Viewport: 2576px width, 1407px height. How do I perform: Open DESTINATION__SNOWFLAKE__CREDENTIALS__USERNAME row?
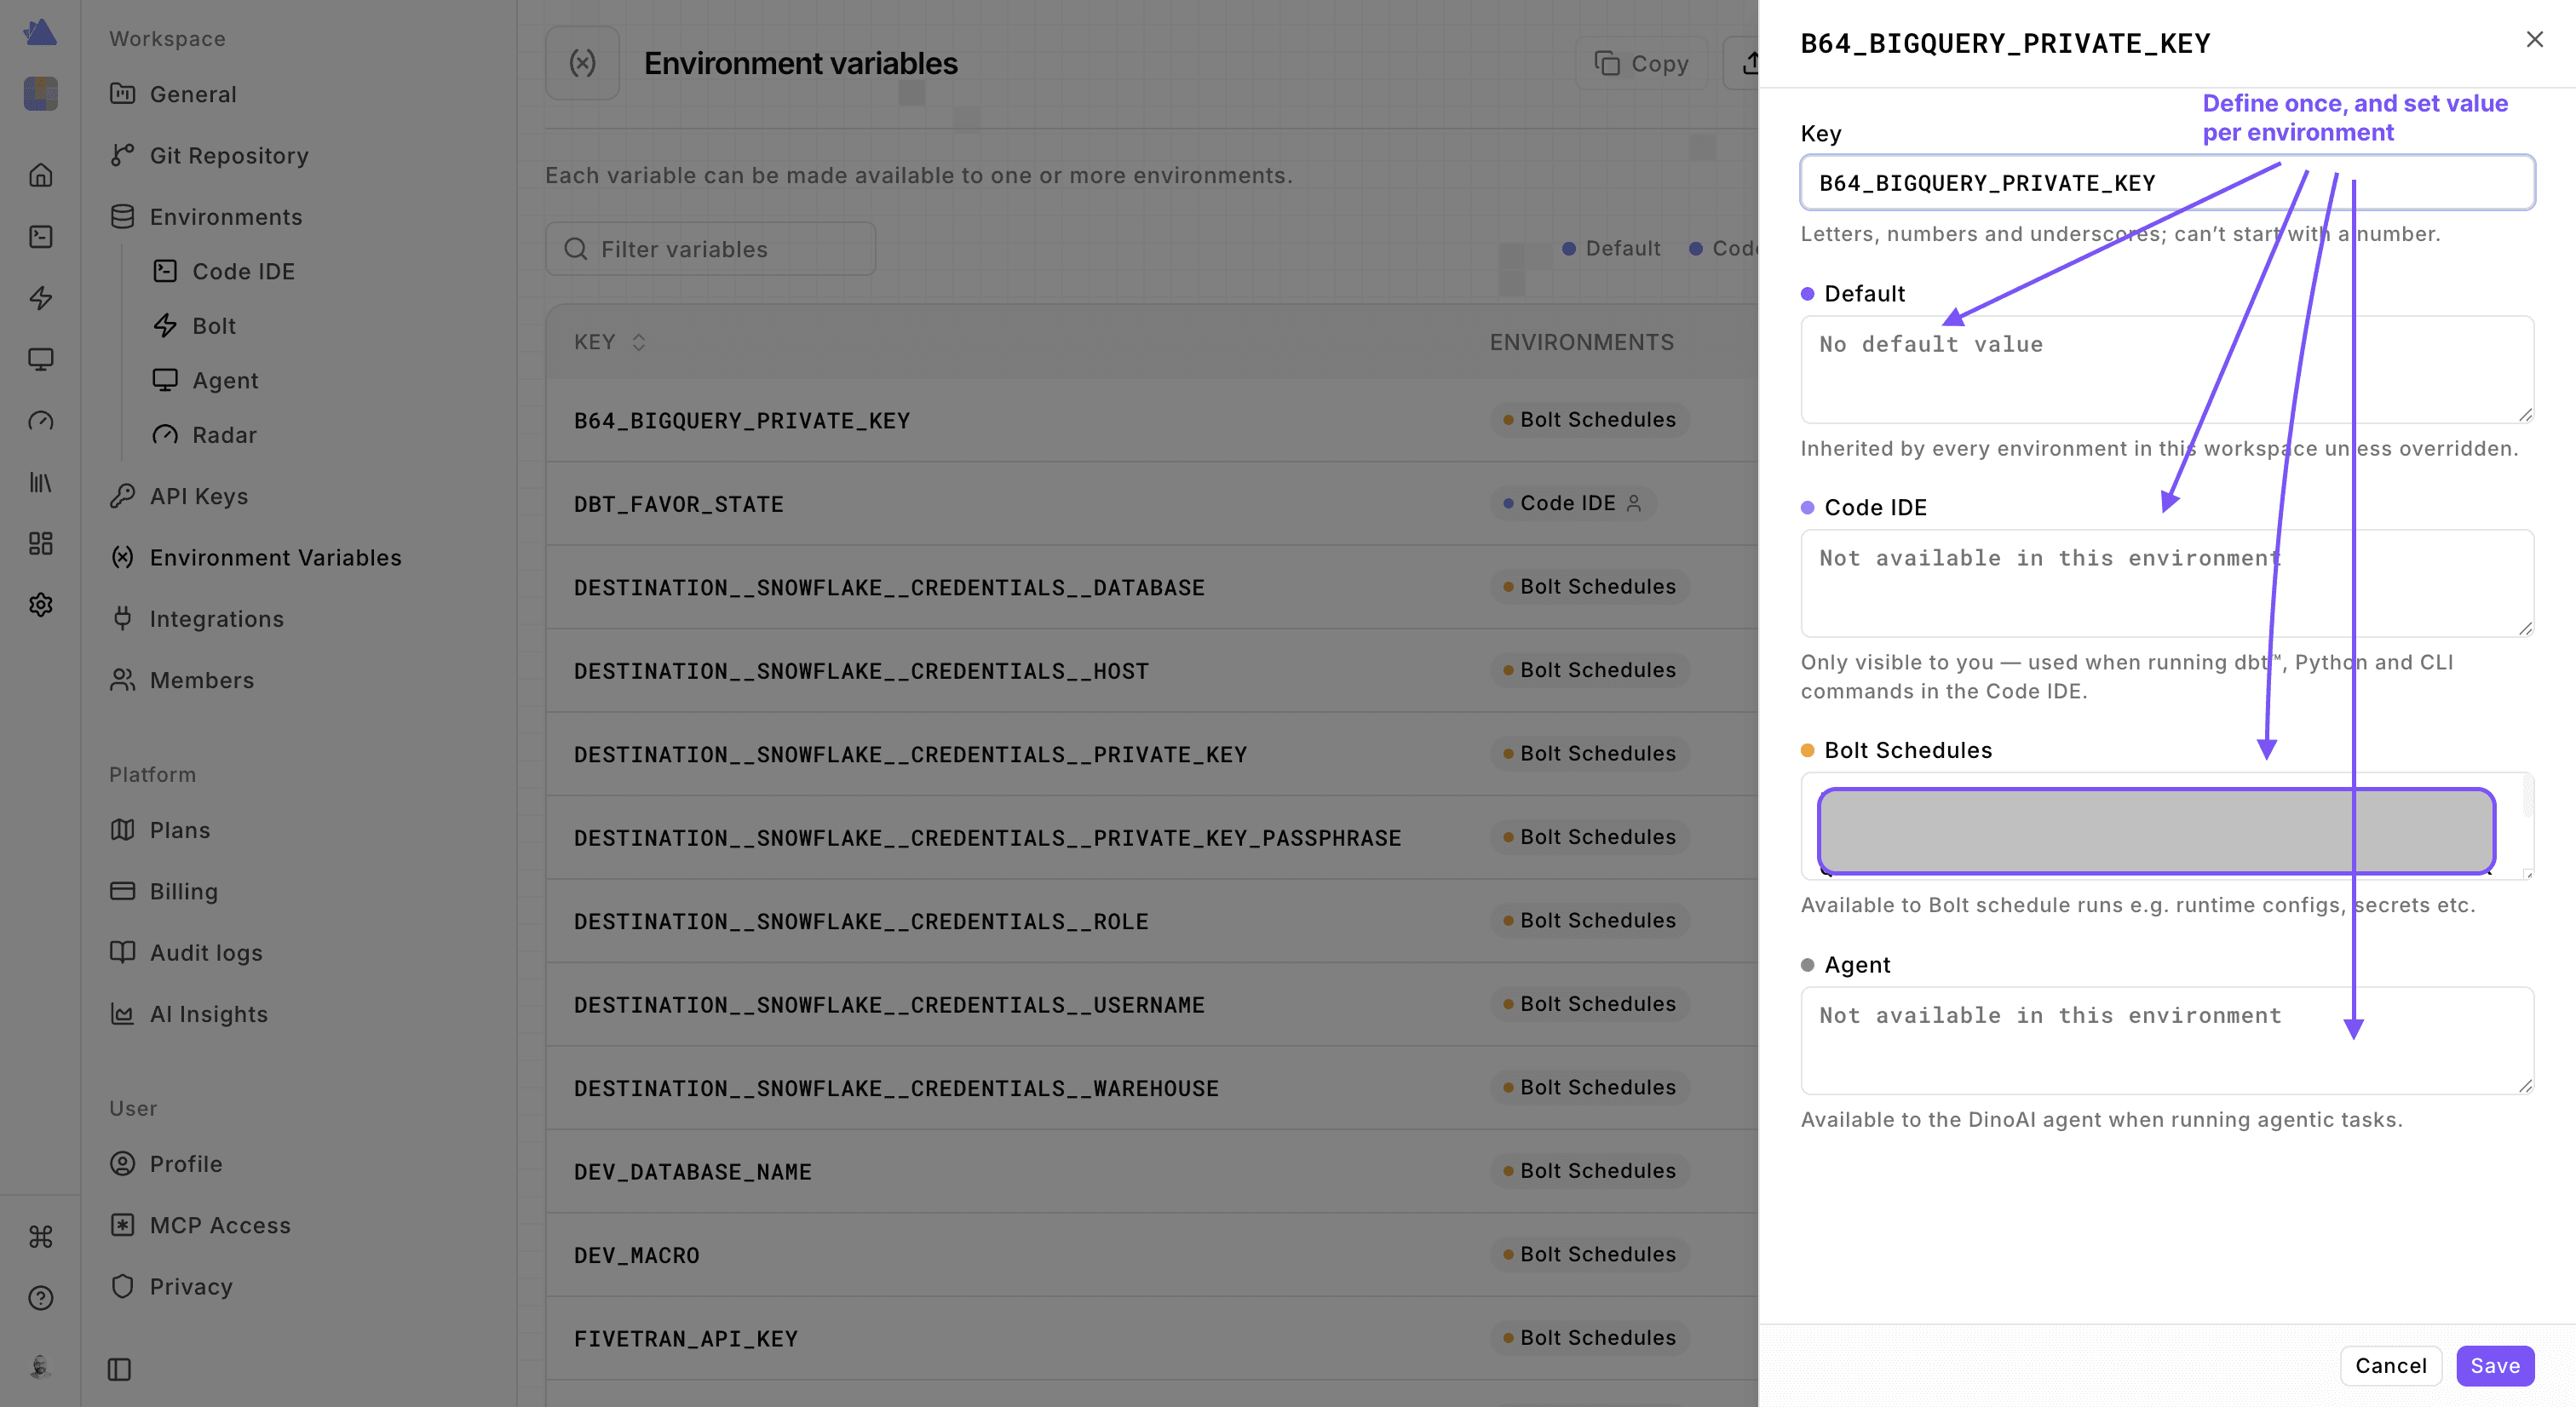tap(1151, 1005)
